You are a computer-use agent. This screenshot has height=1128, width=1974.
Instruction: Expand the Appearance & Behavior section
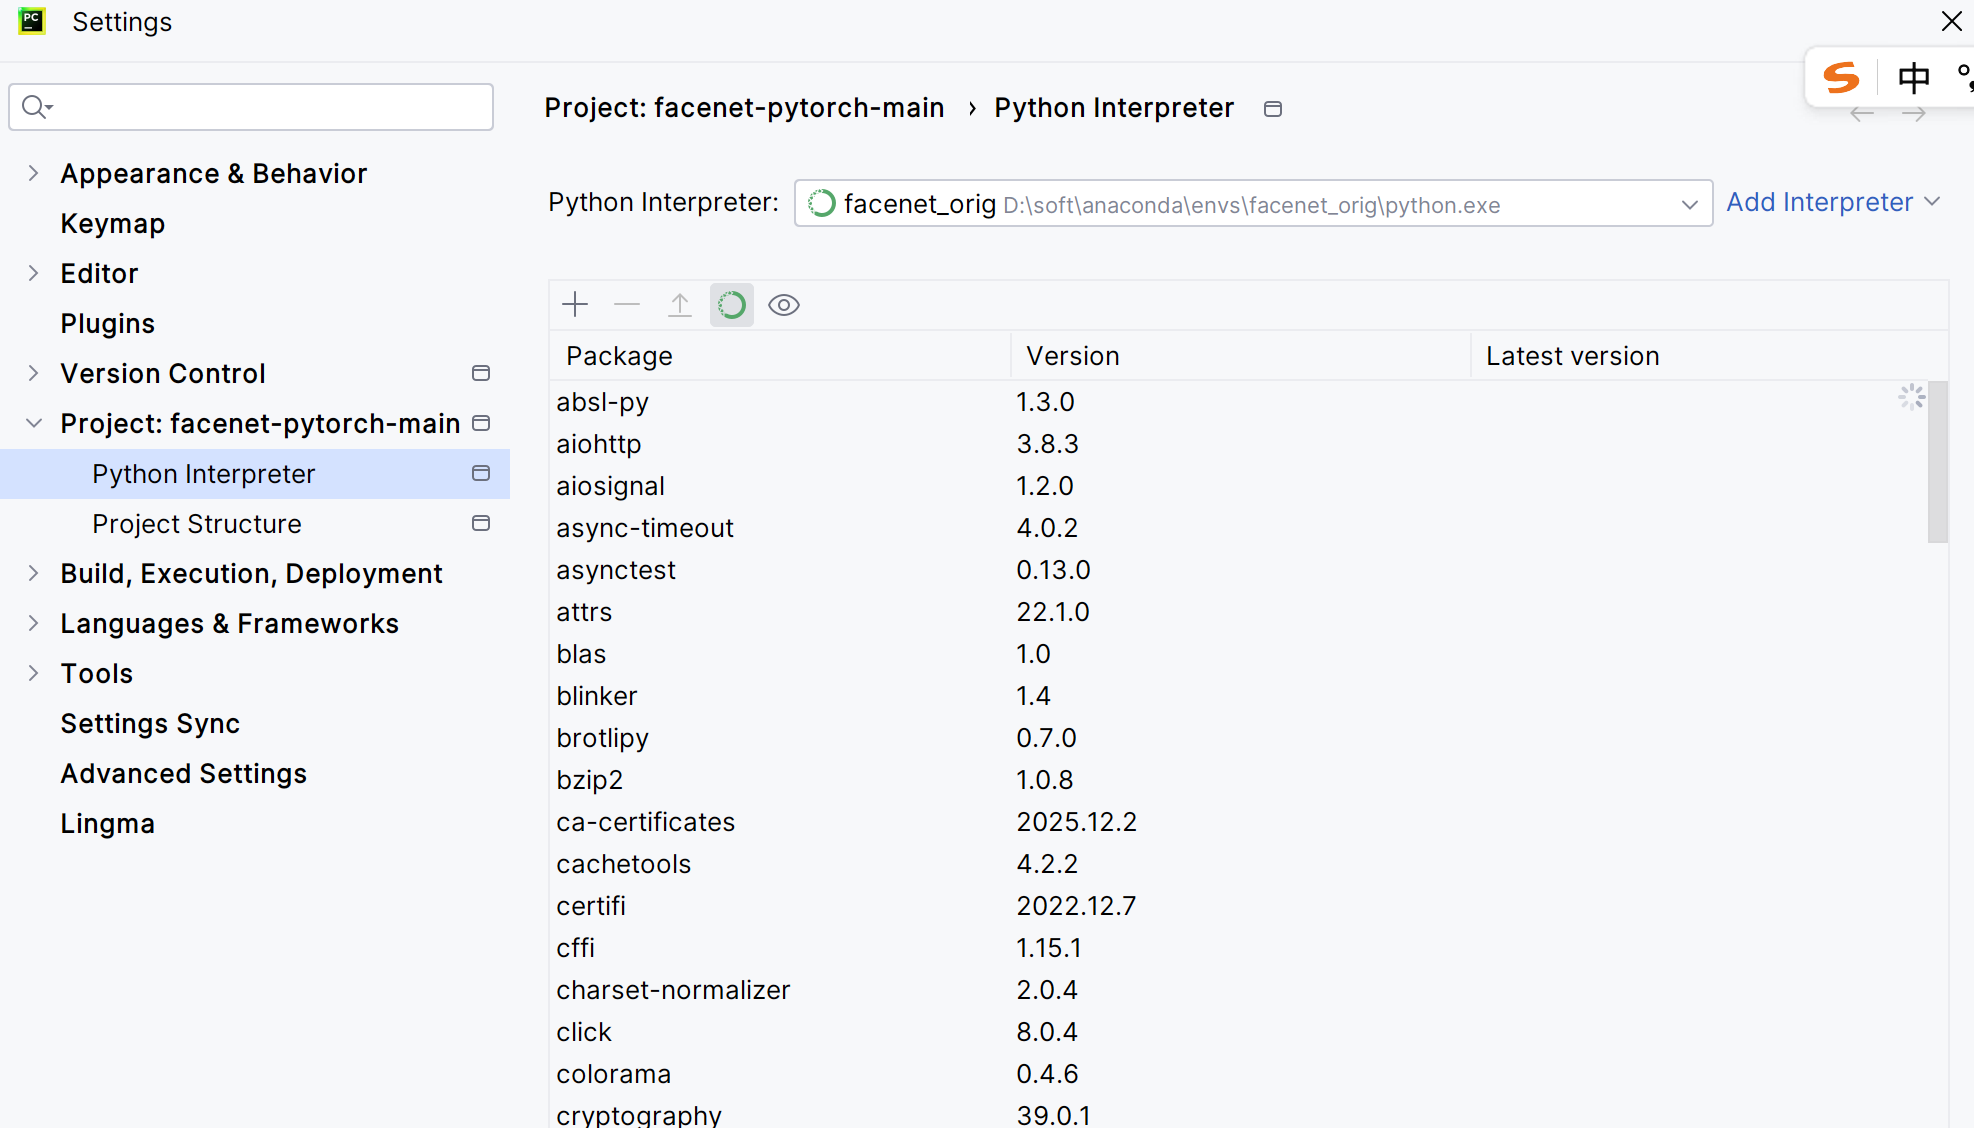click(x=34, y=173)
